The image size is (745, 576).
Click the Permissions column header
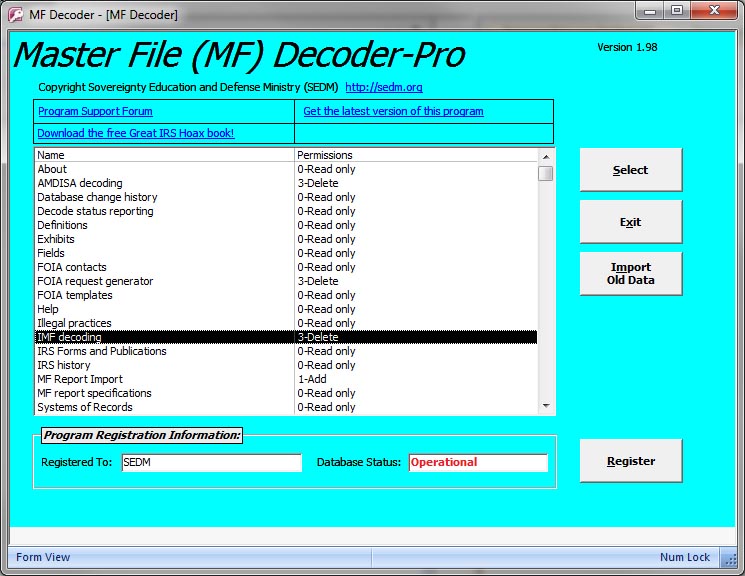[x=416, y=155]
